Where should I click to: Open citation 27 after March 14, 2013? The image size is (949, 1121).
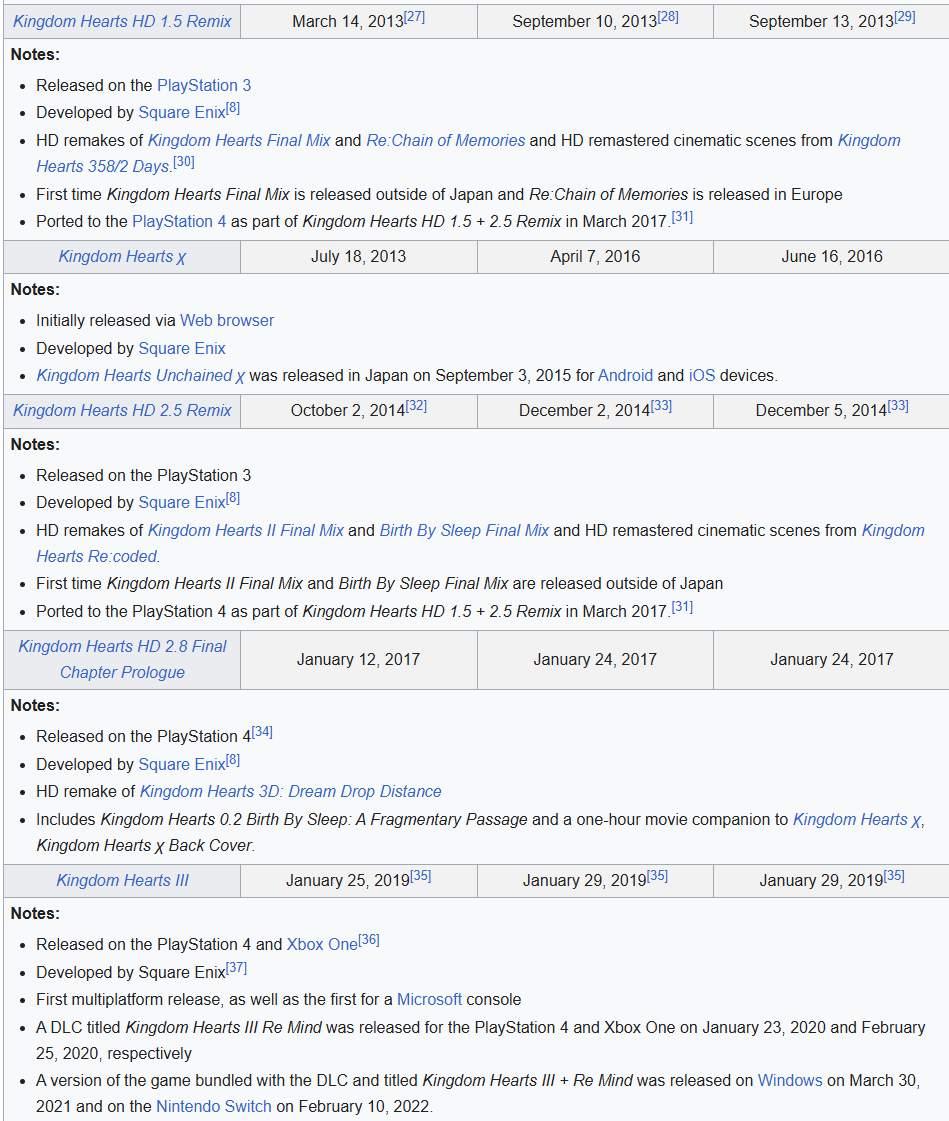pos(414,16)
